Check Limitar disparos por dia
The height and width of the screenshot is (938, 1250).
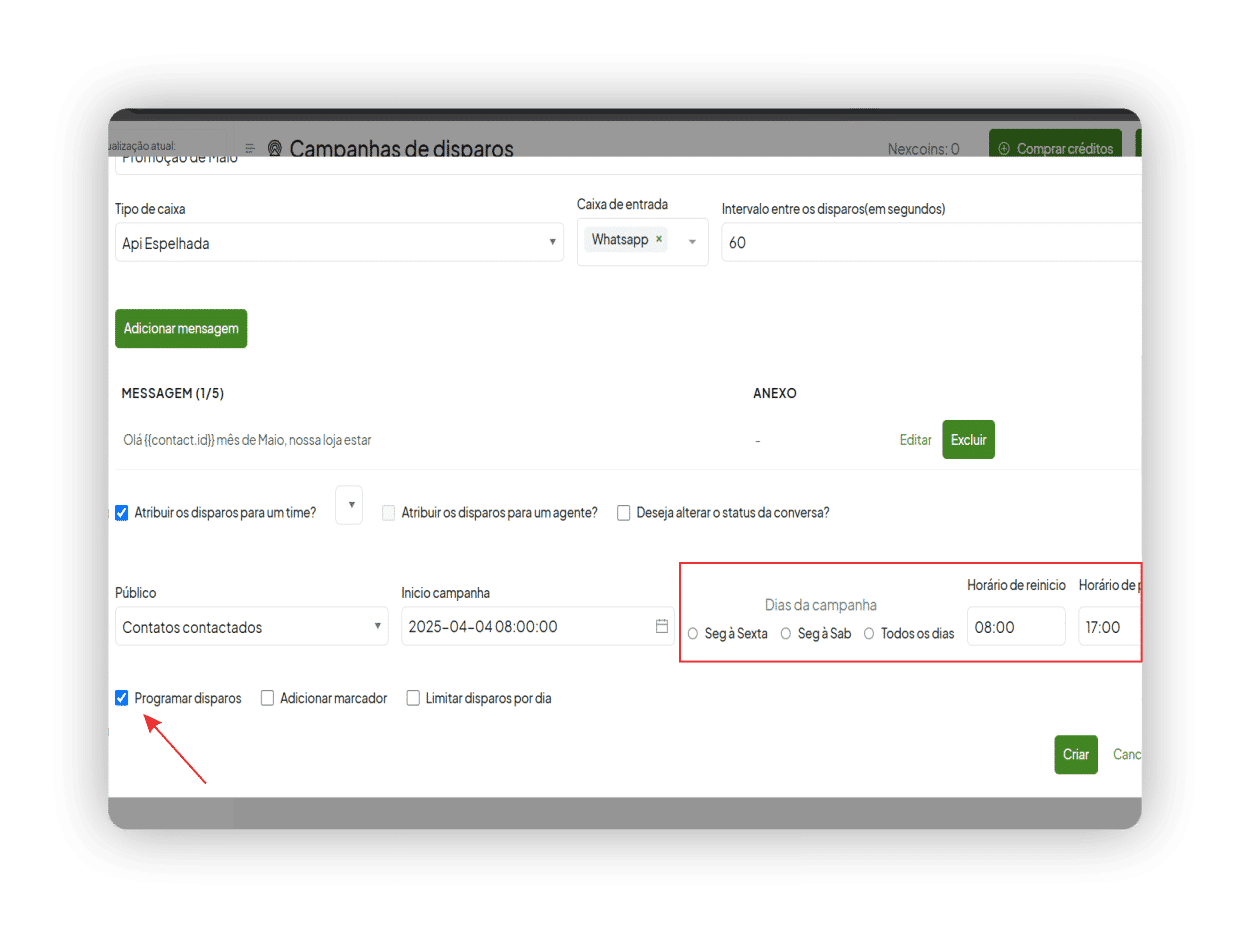(x=413, y=698)
